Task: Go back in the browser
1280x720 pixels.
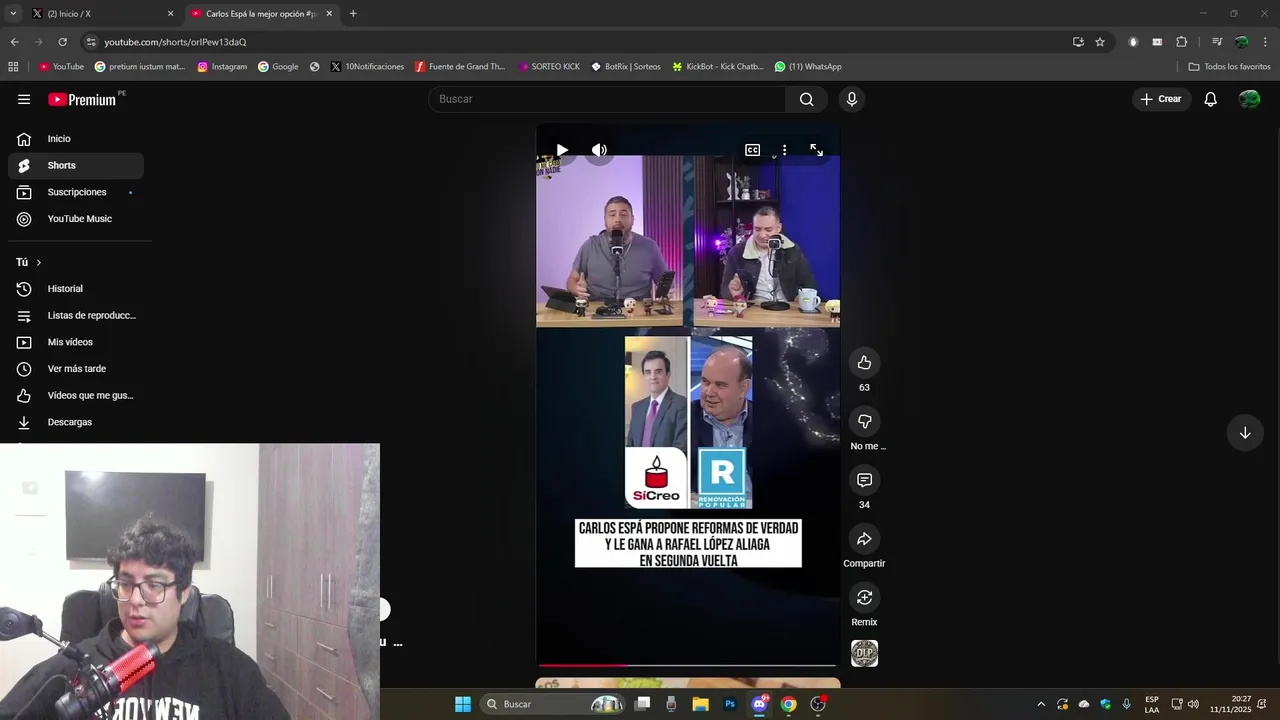Action: tap(14, 42)
